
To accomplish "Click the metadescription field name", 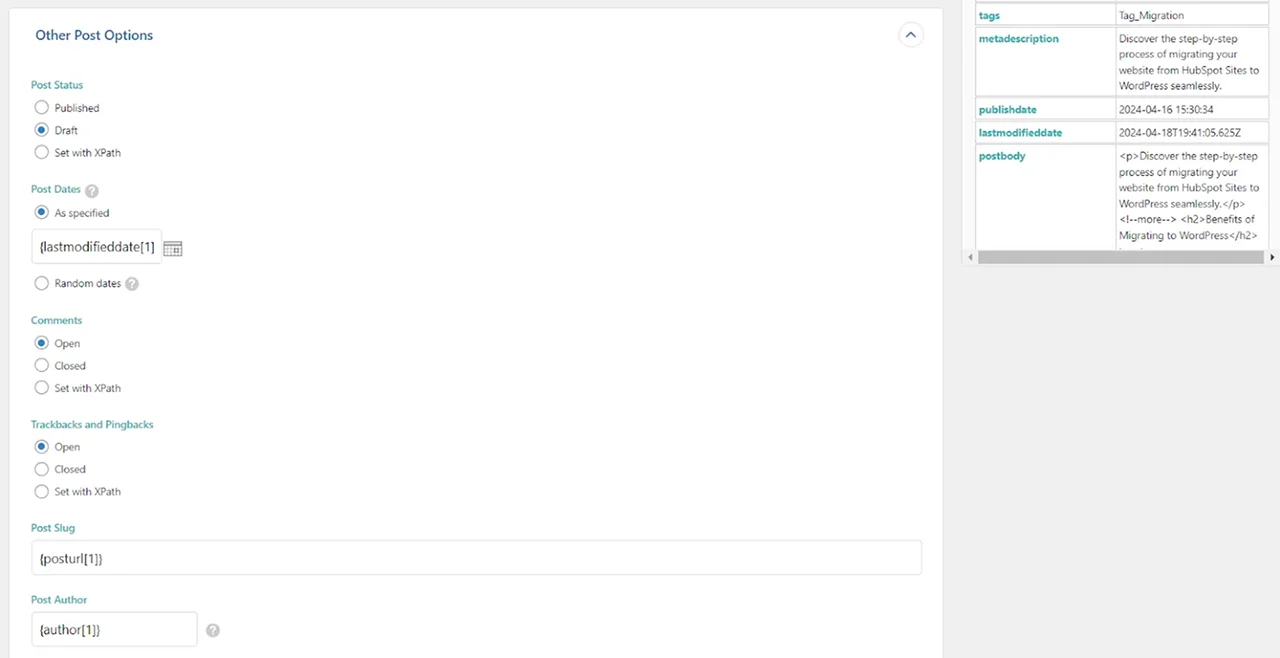I will click(1018, 39).
